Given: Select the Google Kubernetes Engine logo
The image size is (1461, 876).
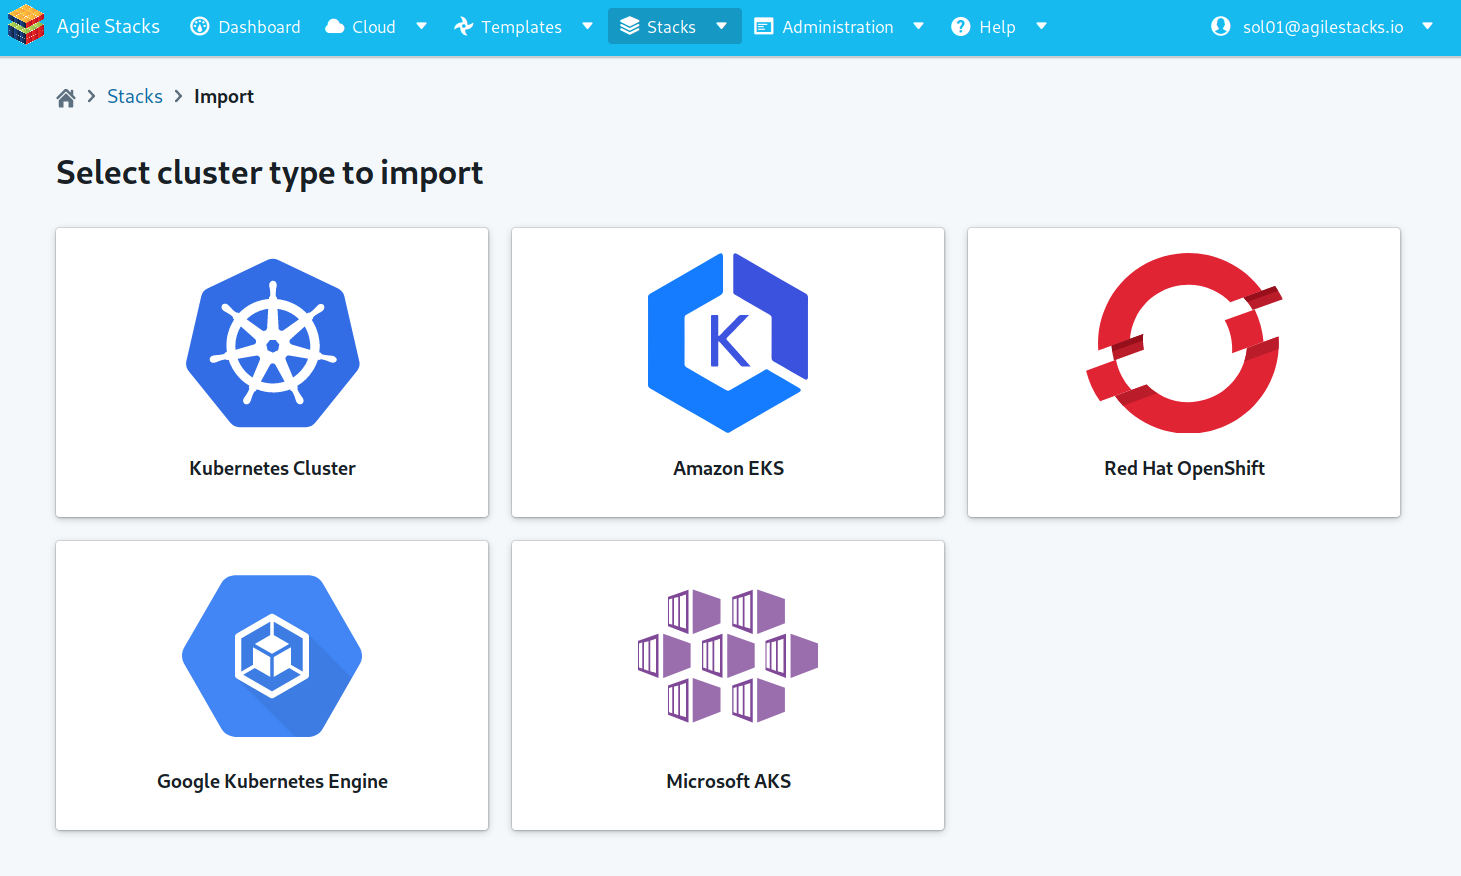Looking at the screenshot, I should click(272, 656).
